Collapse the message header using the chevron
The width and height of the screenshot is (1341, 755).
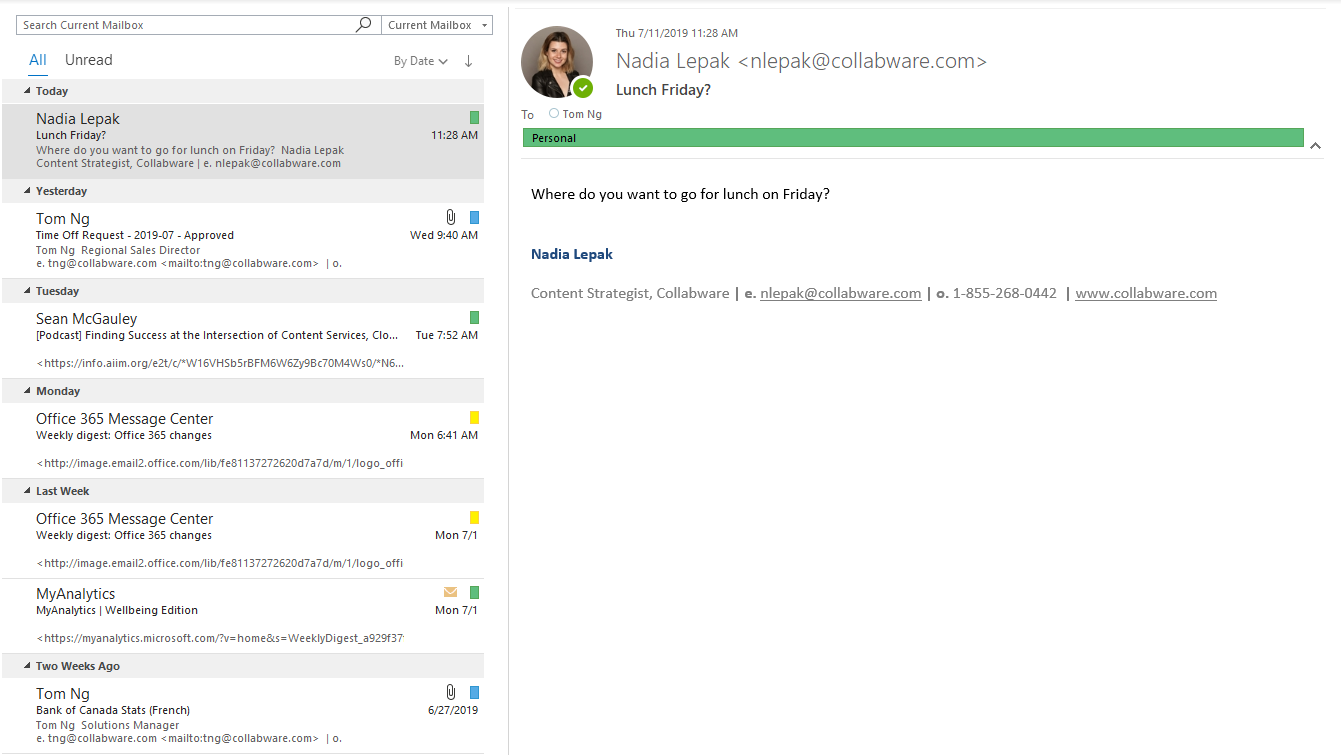(x=1315, y=145)
